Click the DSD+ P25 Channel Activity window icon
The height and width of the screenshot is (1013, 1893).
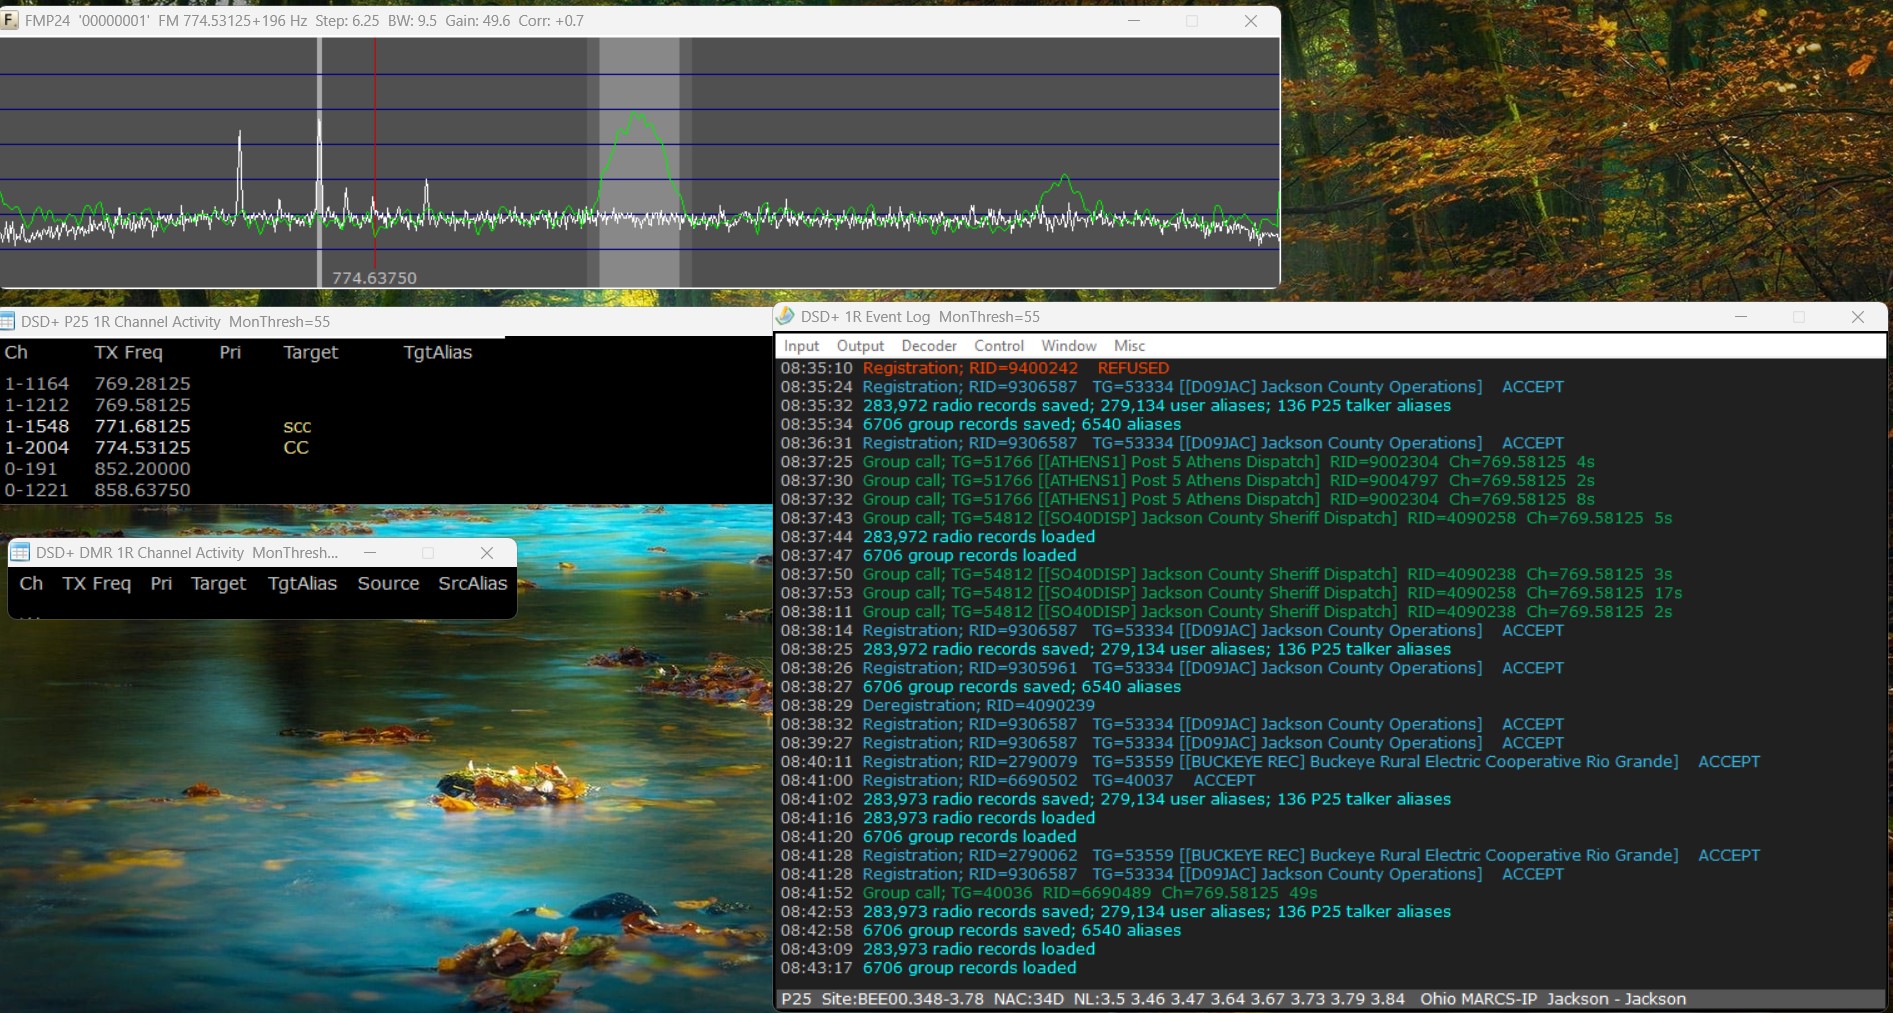[x=9, y=322]
